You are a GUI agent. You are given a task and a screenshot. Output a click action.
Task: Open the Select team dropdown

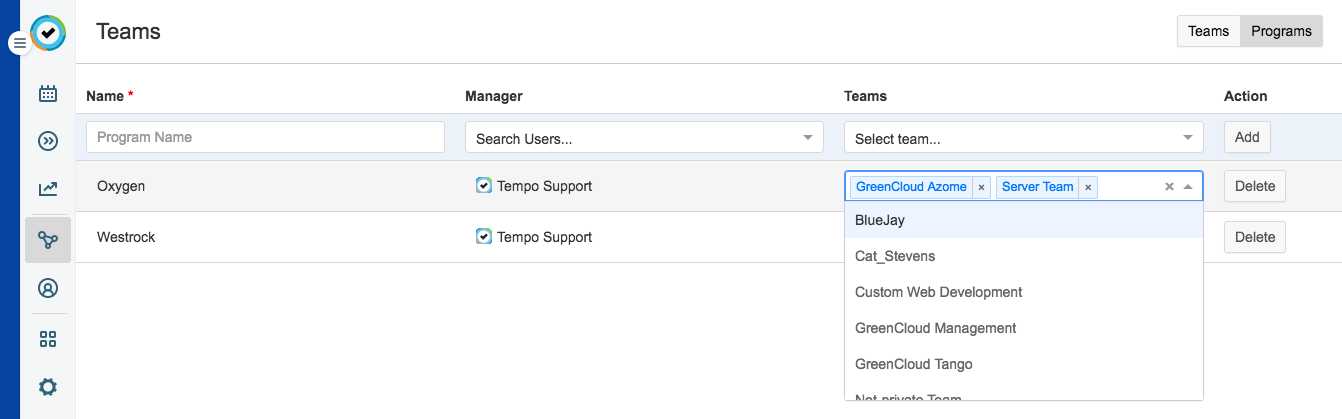[1187, 138]
